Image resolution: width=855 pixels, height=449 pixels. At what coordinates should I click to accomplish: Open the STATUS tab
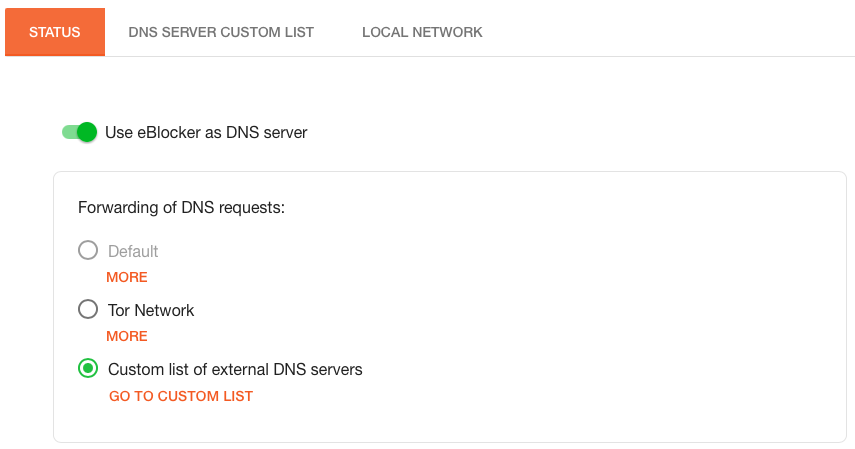click(55, 32)
